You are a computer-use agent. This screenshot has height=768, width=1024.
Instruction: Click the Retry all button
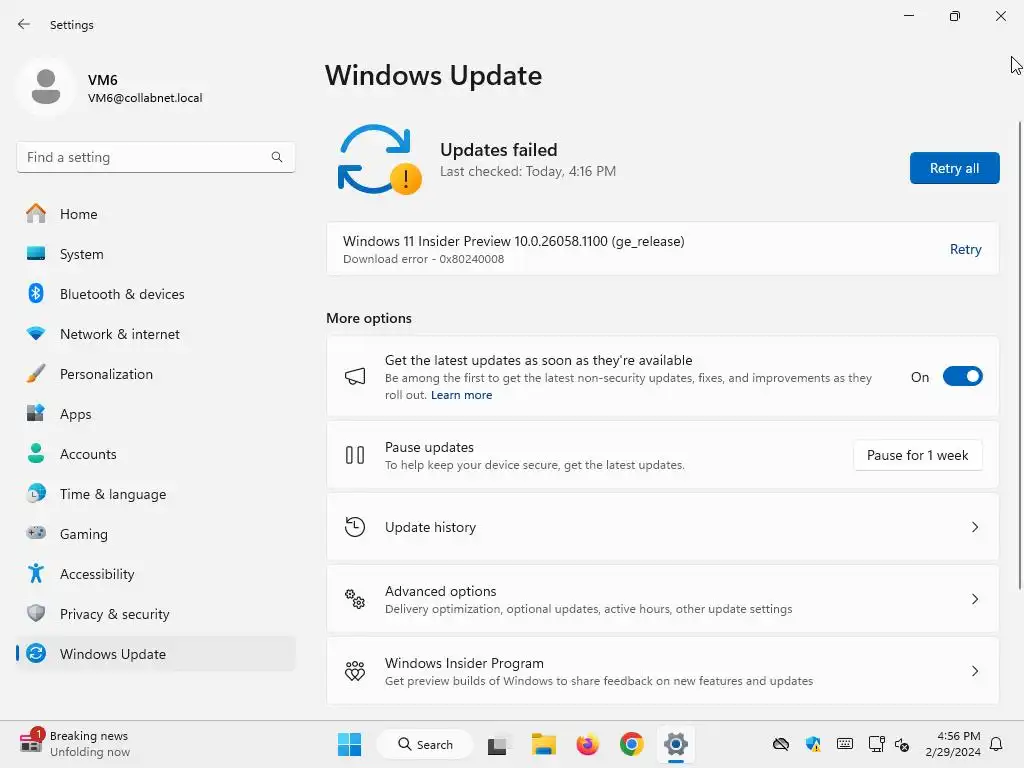(x=954, y=168)
